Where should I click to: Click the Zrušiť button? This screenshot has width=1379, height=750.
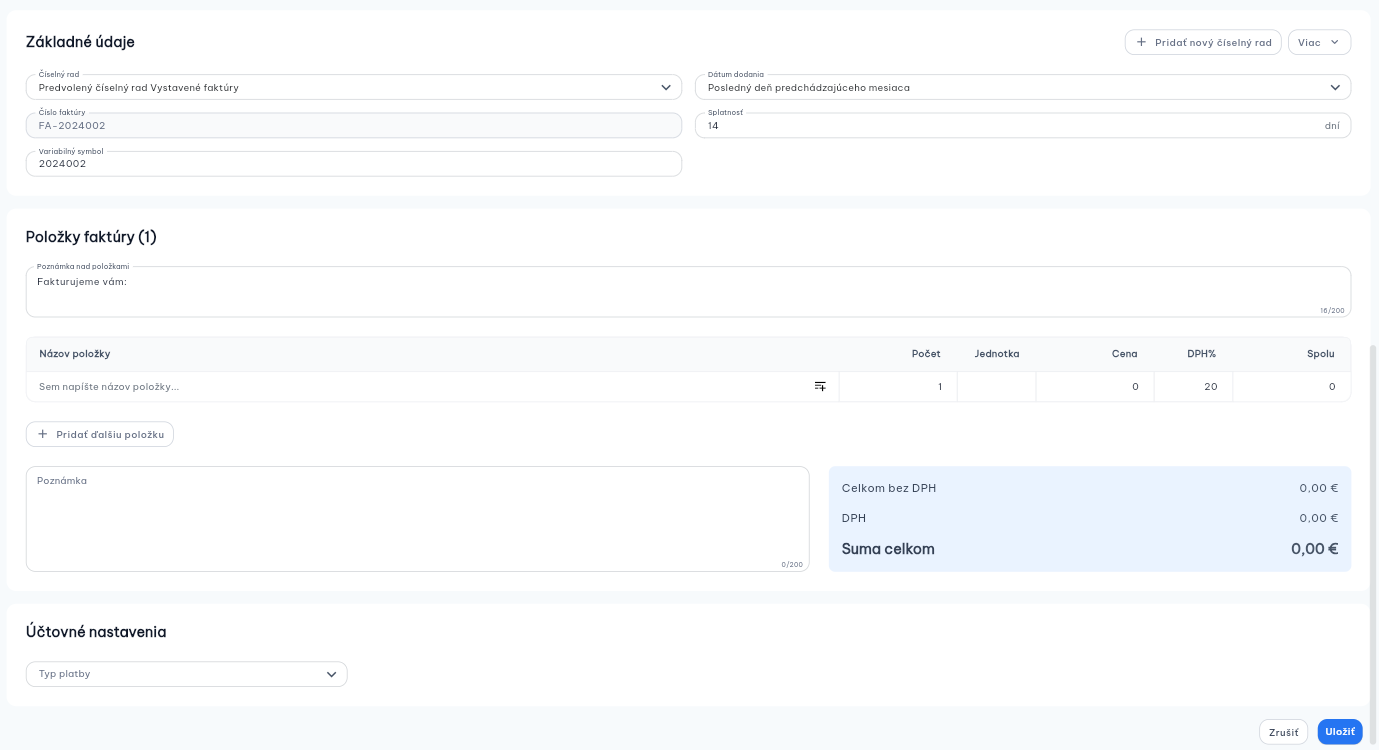[x=1284, y=732]
